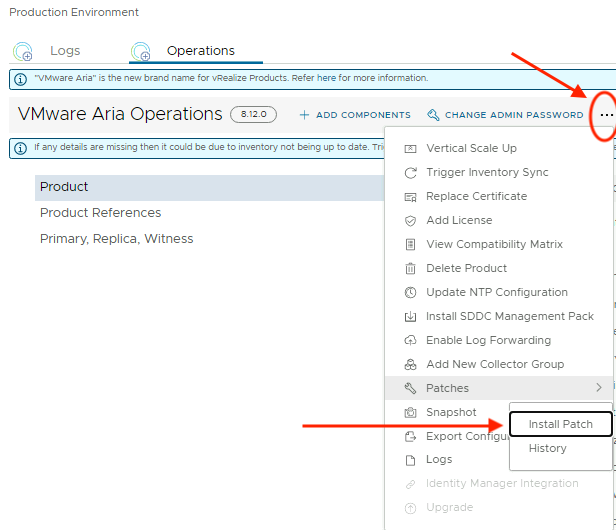616x530 pixels.
Task: Follow the 'here' link in brand banner
Action: coord(326,78)
